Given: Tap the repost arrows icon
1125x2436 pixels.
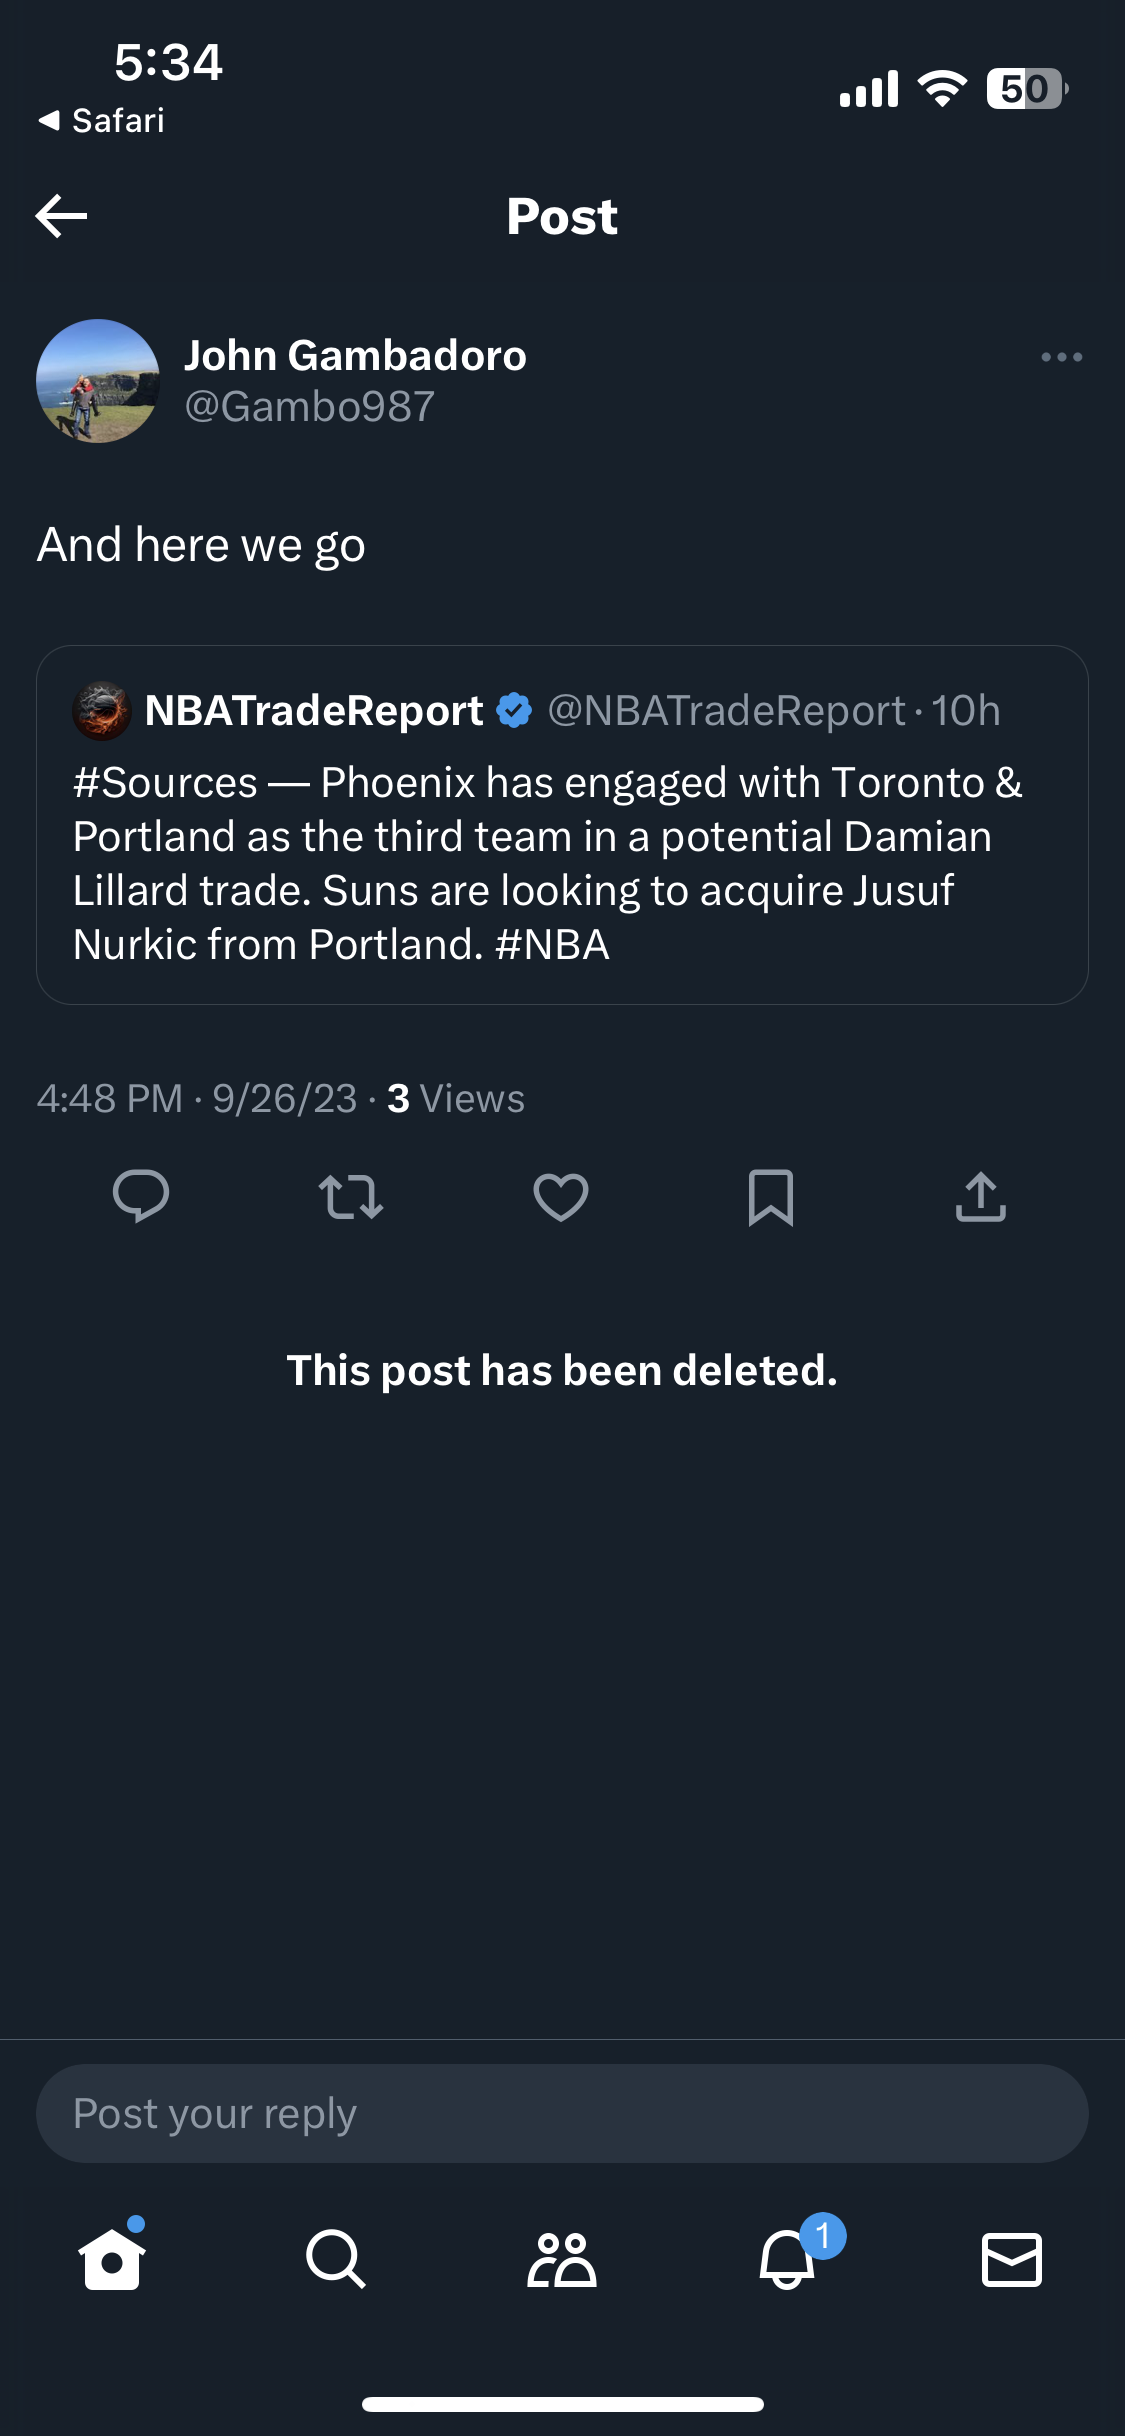Looking at the screenshot, I should [x=351, y=1197].
